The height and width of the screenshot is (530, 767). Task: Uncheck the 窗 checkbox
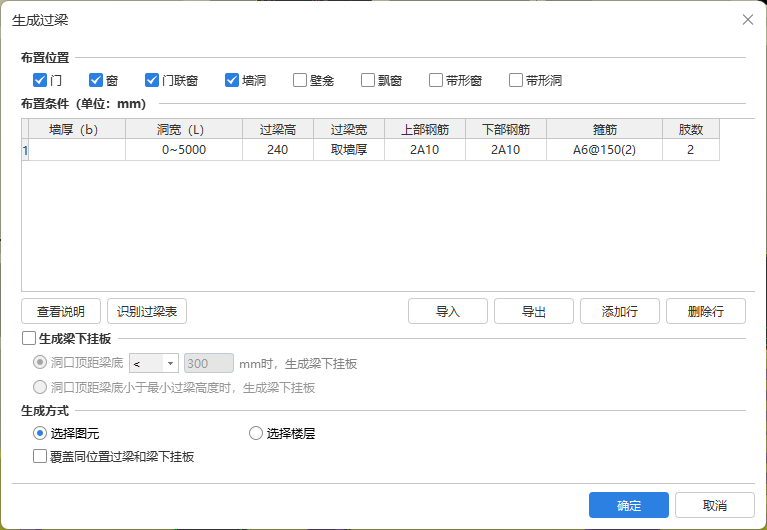[96, 80]
